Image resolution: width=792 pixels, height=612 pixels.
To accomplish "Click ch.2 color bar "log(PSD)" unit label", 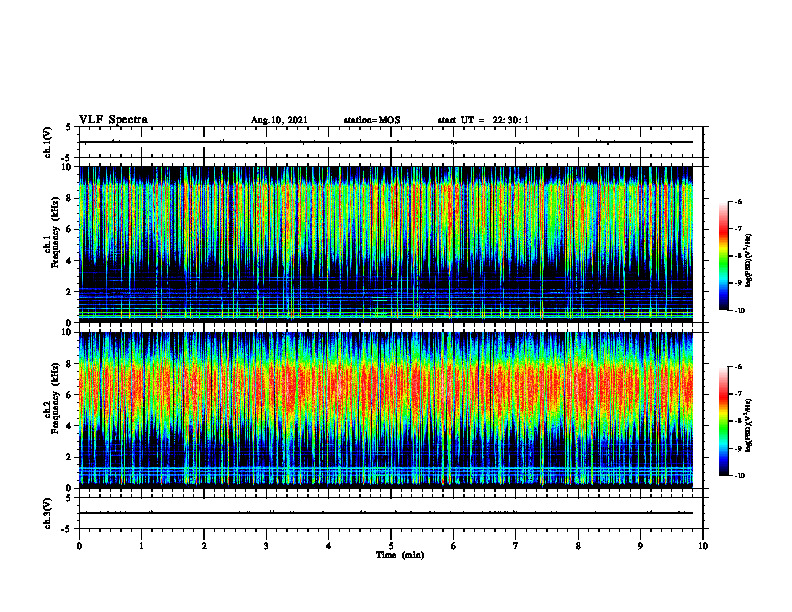I will click(x=749, y=425).
